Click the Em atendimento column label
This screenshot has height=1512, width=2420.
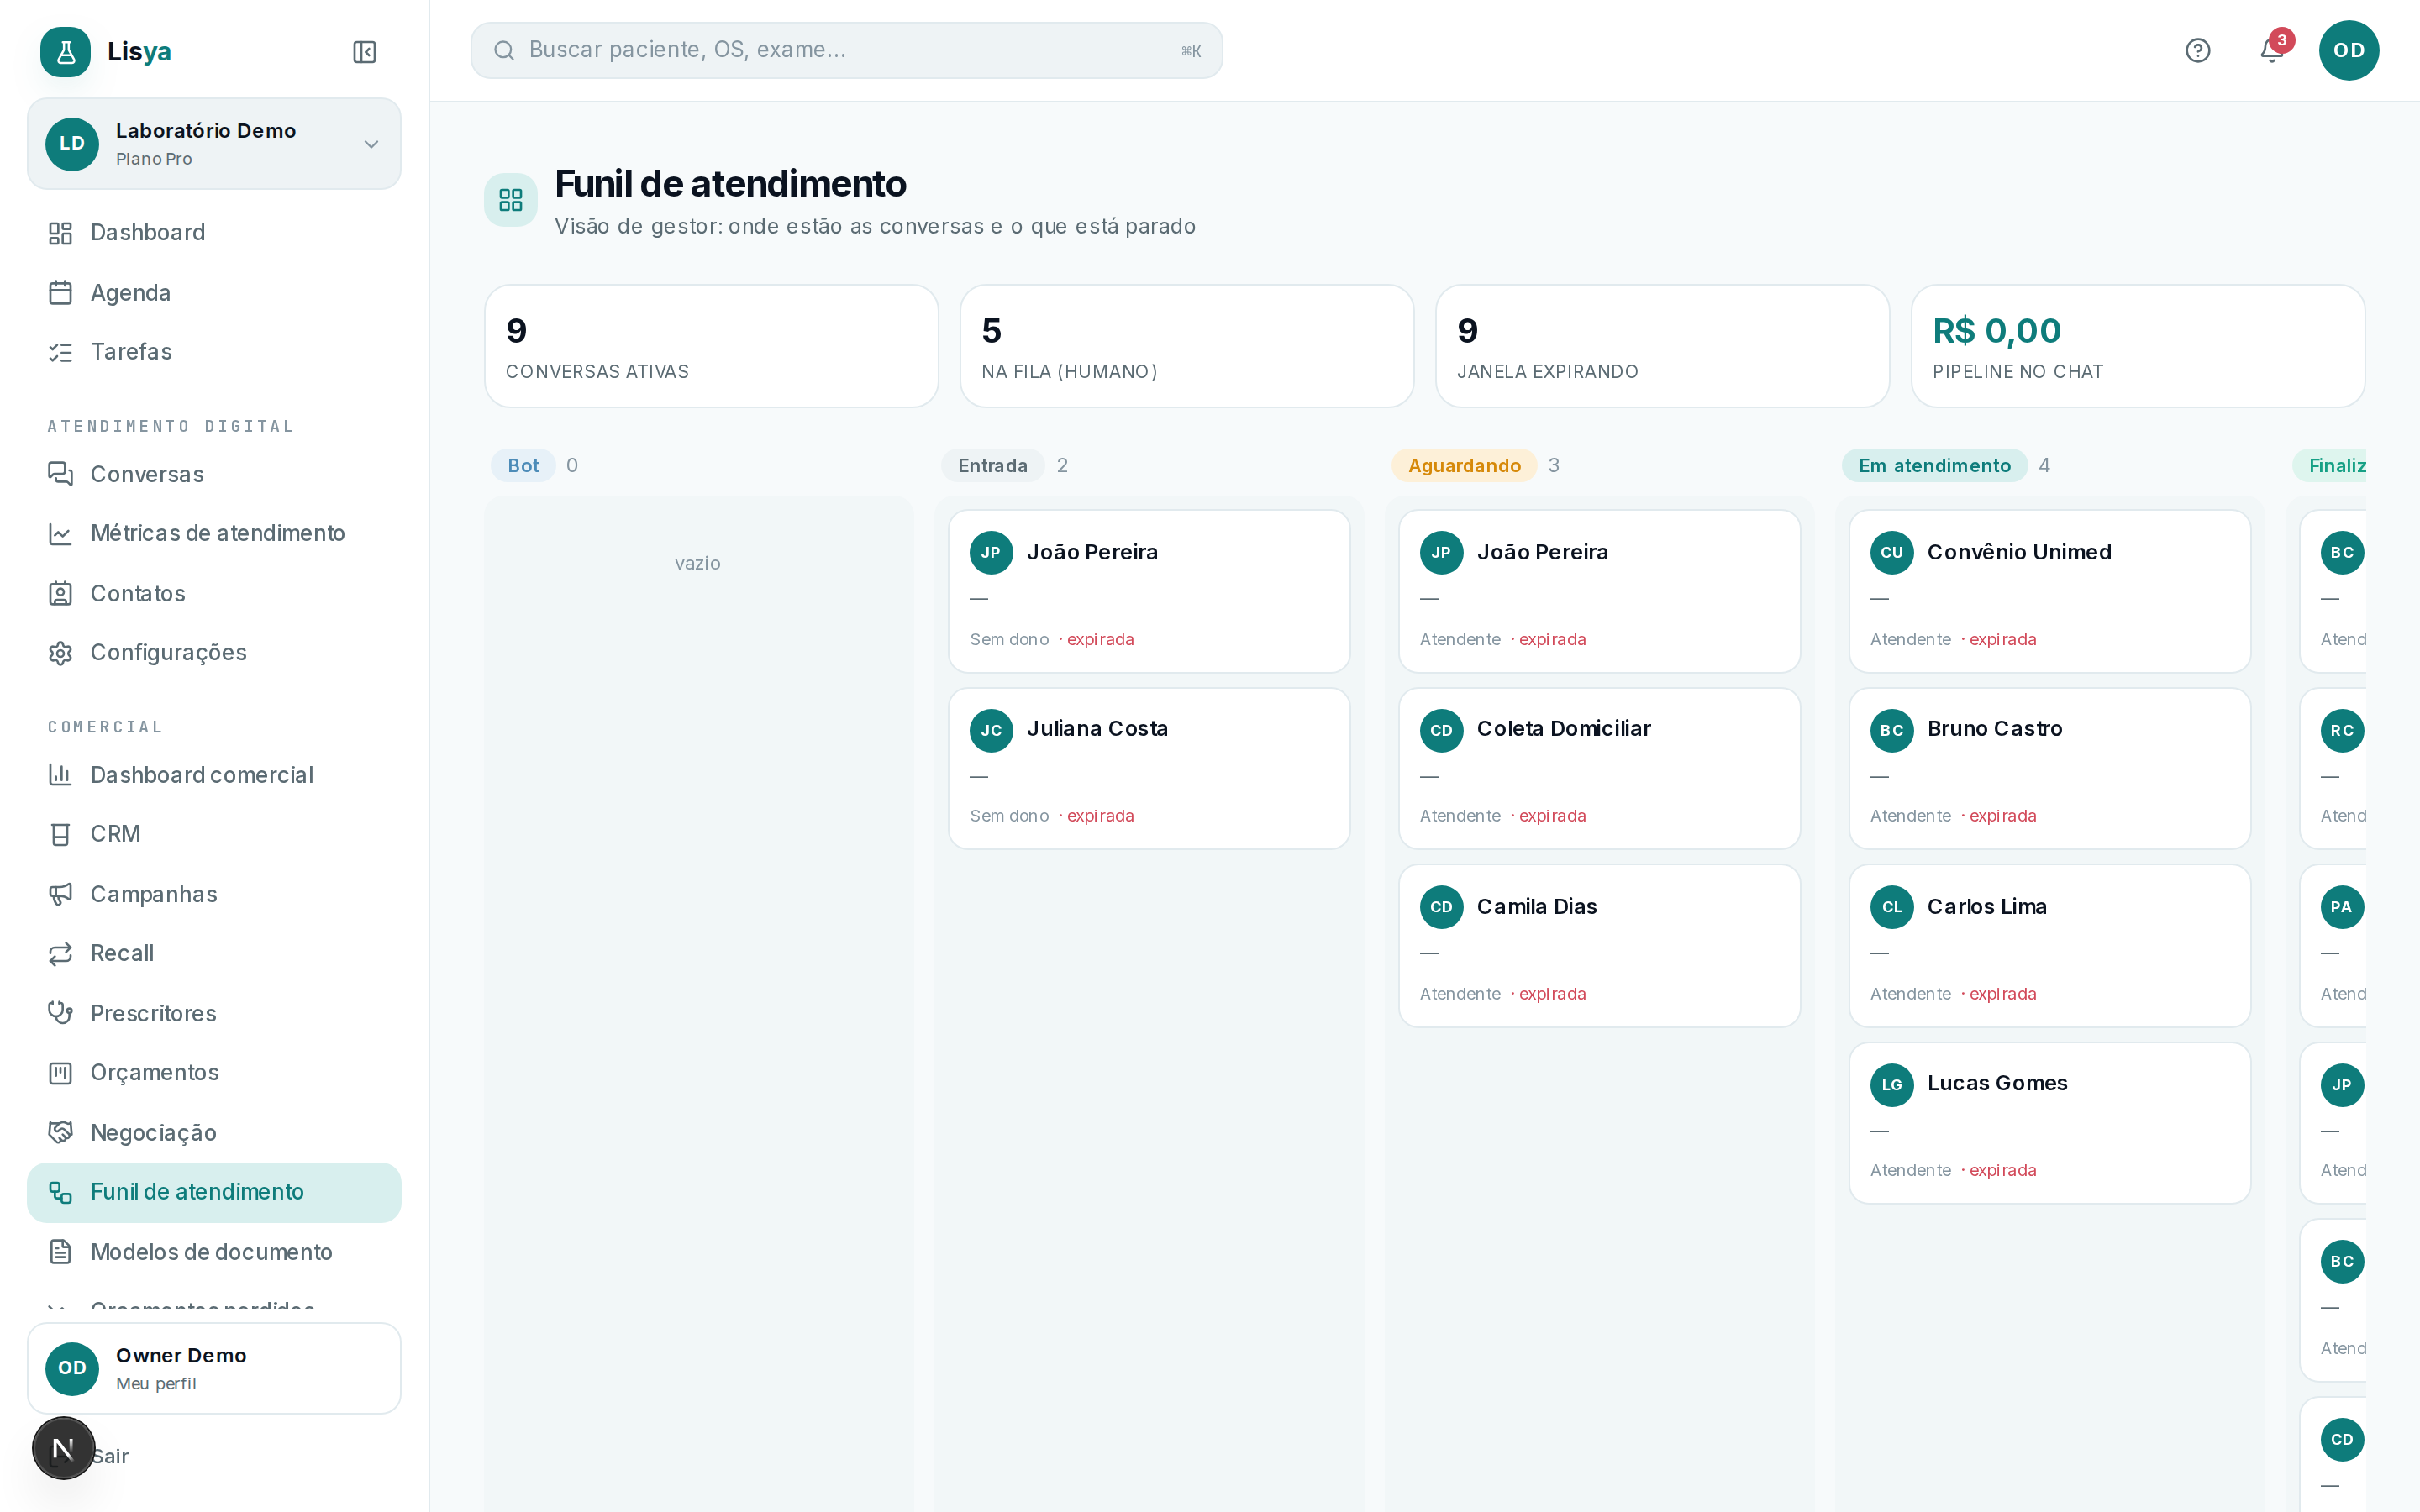[x=1934, y=465]
